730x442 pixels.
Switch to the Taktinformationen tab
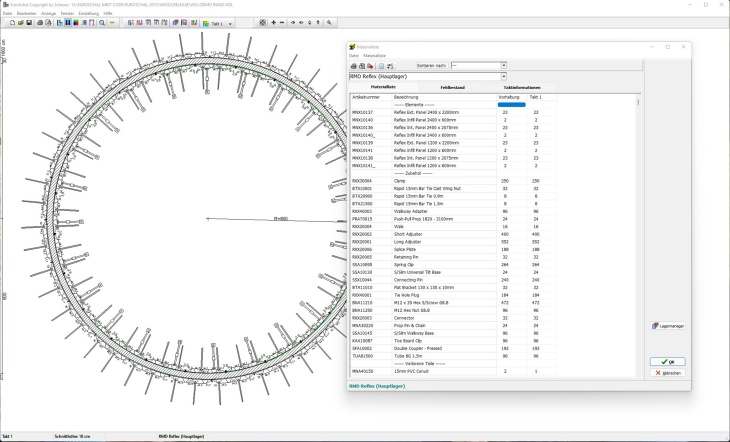click(x=523, y=88)
